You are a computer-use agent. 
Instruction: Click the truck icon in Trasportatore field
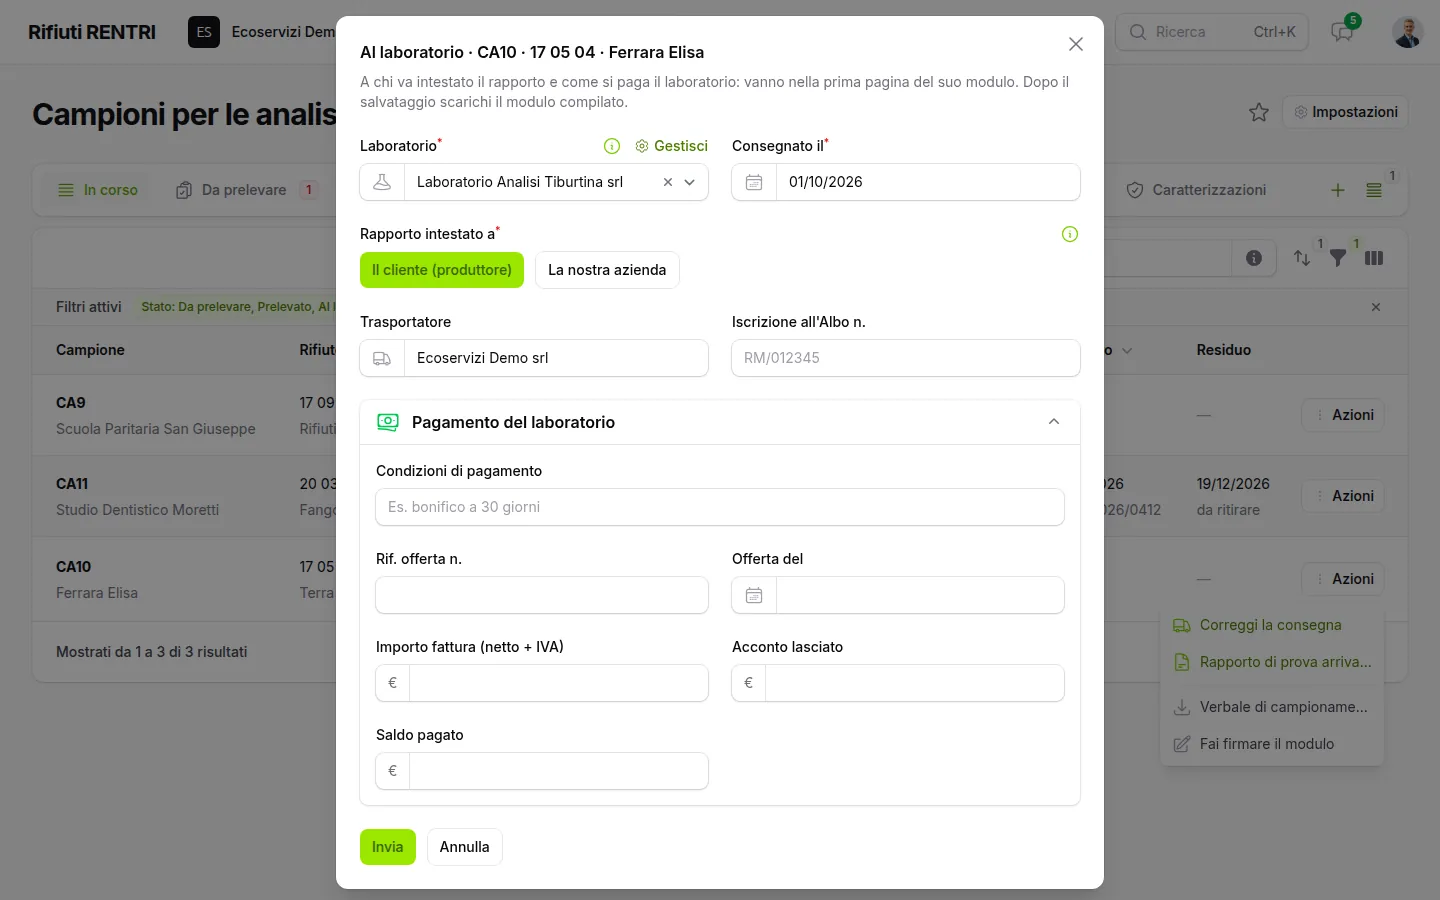tap(382, 358)
